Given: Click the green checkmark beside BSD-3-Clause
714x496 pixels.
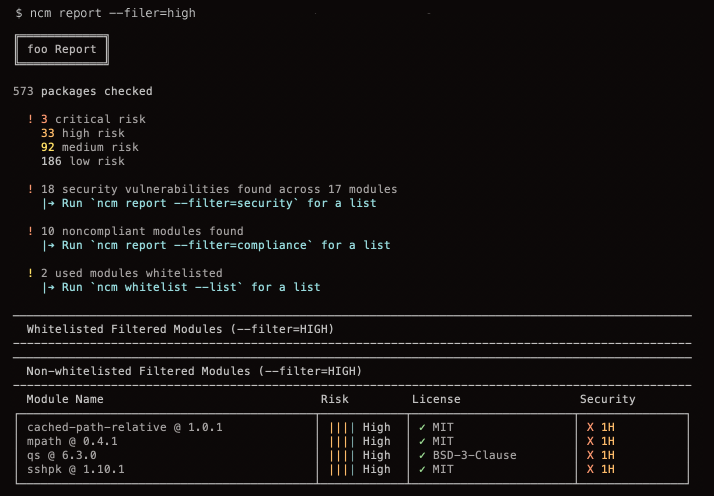Looking at the screenshot, I should [x=422, y=455].
